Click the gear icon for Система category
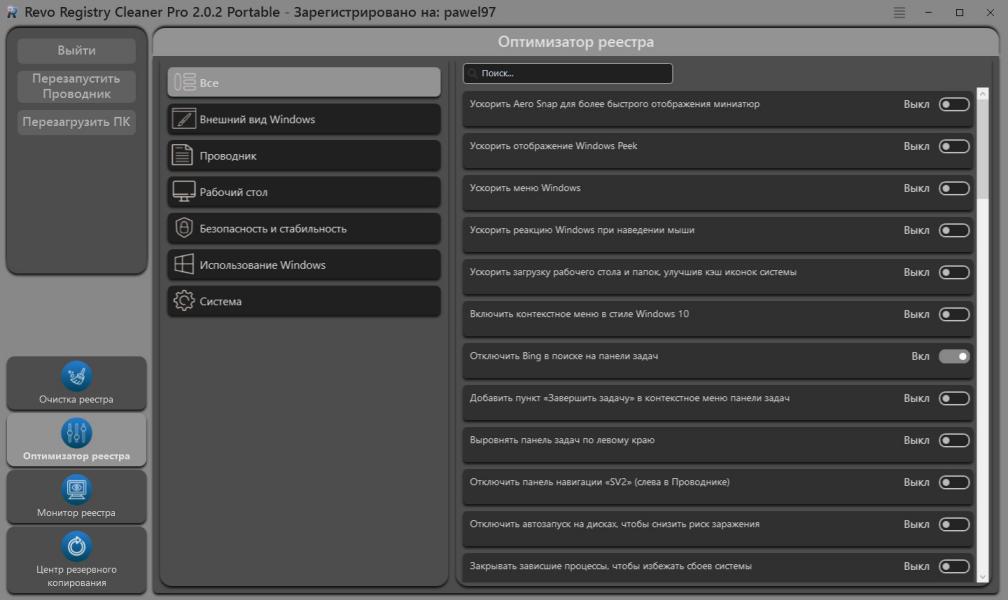The height and width of the screenshot is (600, 1008). 183,301
